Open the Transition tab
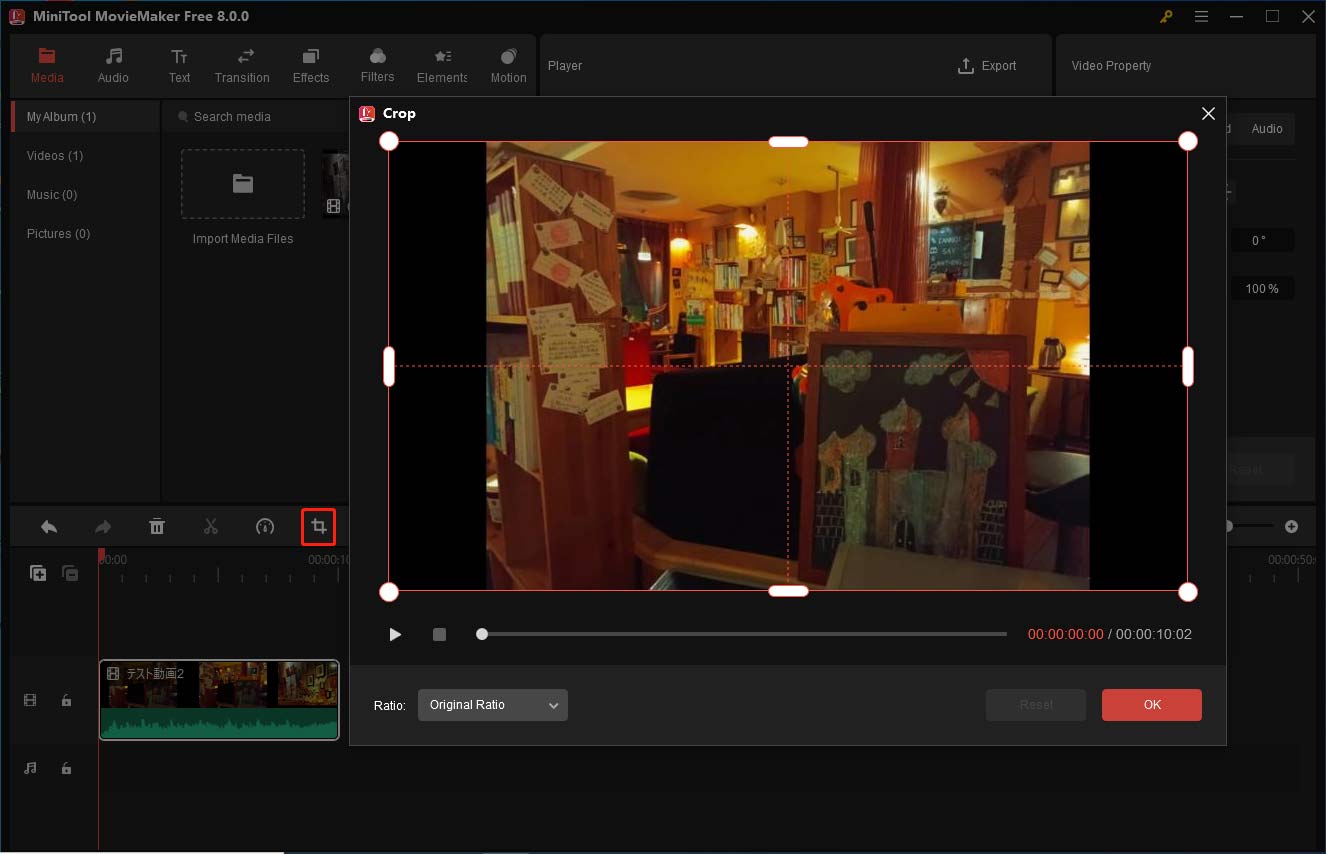1326x854 pixels. coord(242,65)
